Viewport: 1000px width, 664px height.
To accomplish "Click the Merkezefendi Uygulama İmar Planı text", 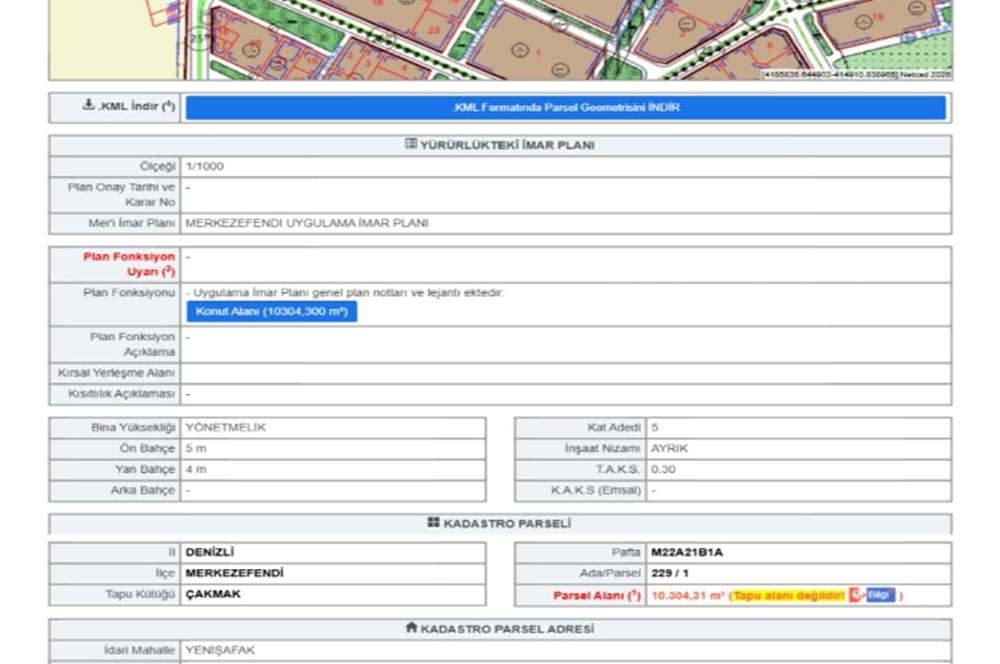I will click(307, 223).
